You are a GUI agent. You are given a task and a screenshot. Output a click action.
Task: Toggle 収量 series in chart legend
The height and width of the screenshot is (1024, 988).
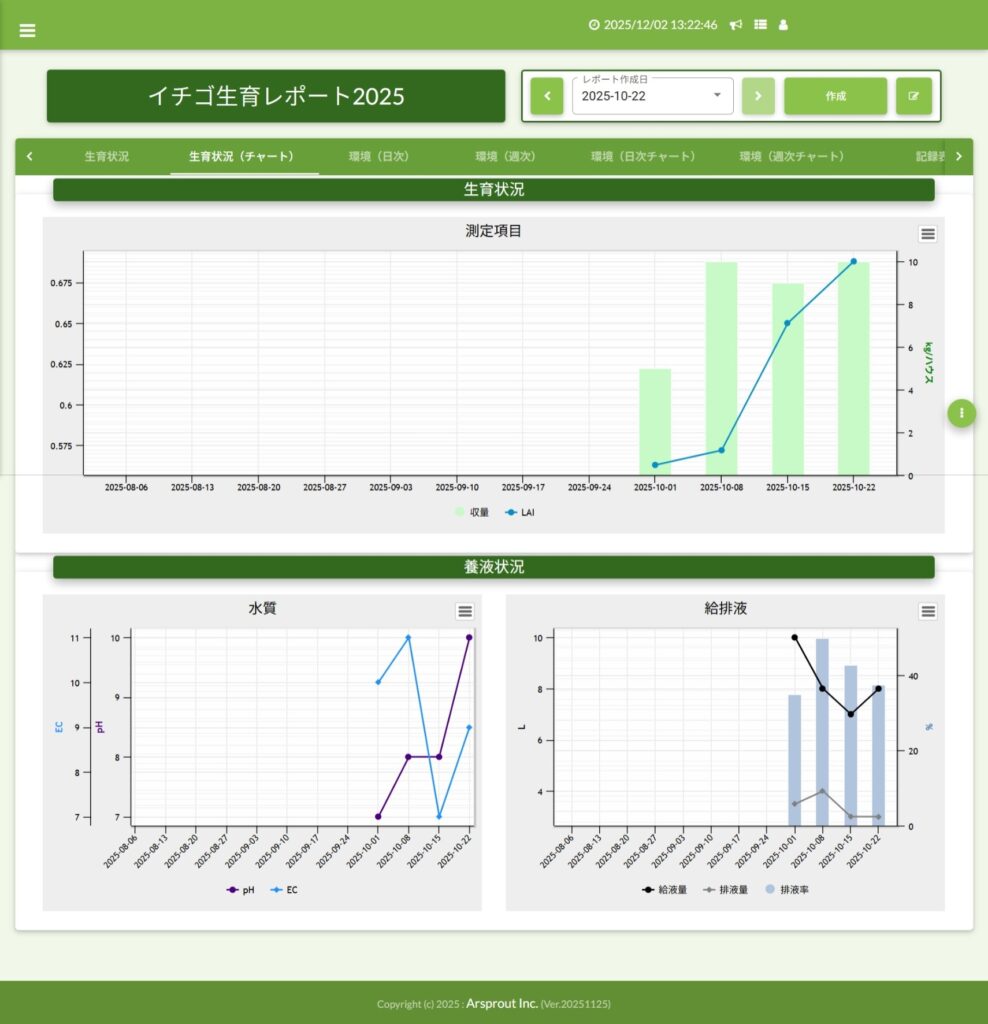[472, 512]
